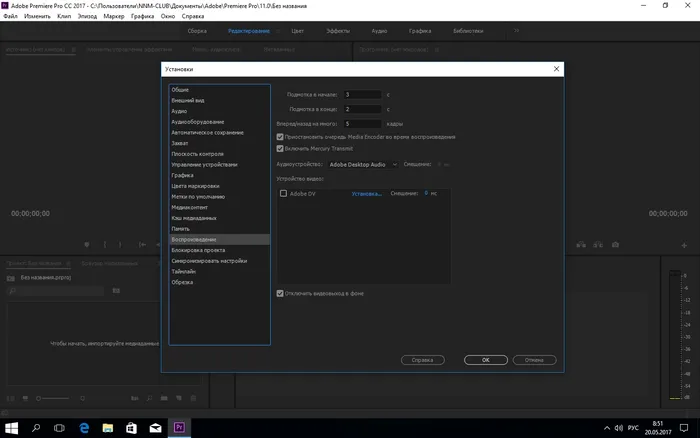Screen dimensions: 700x438
Task: Select the Внешний вид category
Action: coord(219,100)
